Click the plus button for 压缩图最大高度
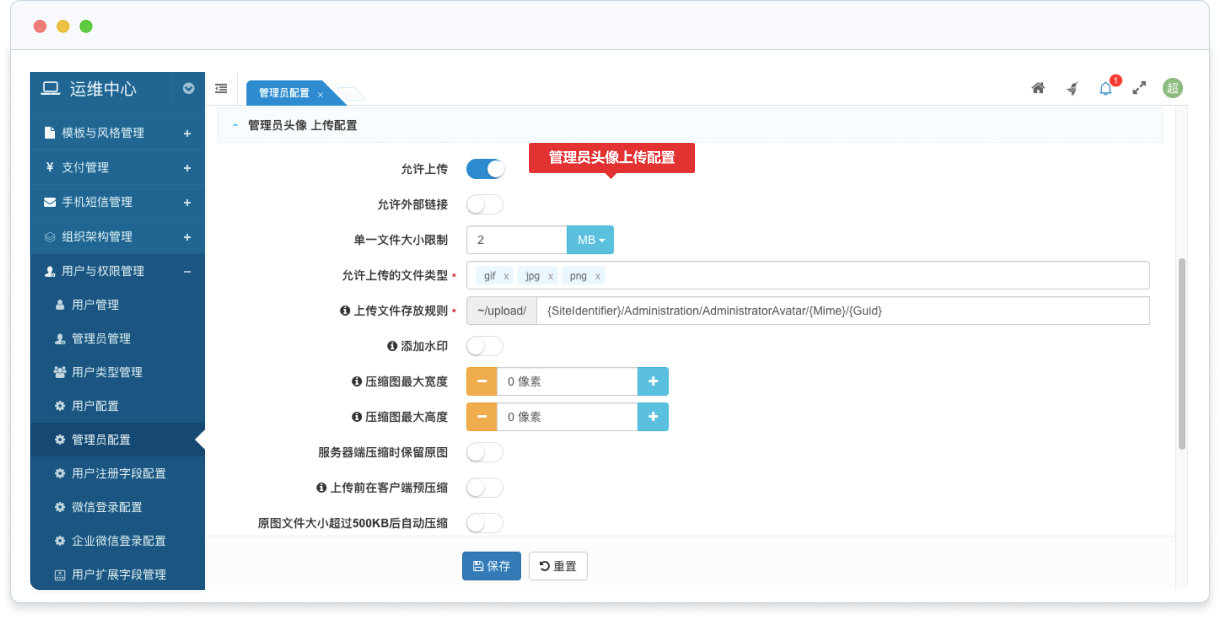The image size is (1220, 619). (653, 417)
